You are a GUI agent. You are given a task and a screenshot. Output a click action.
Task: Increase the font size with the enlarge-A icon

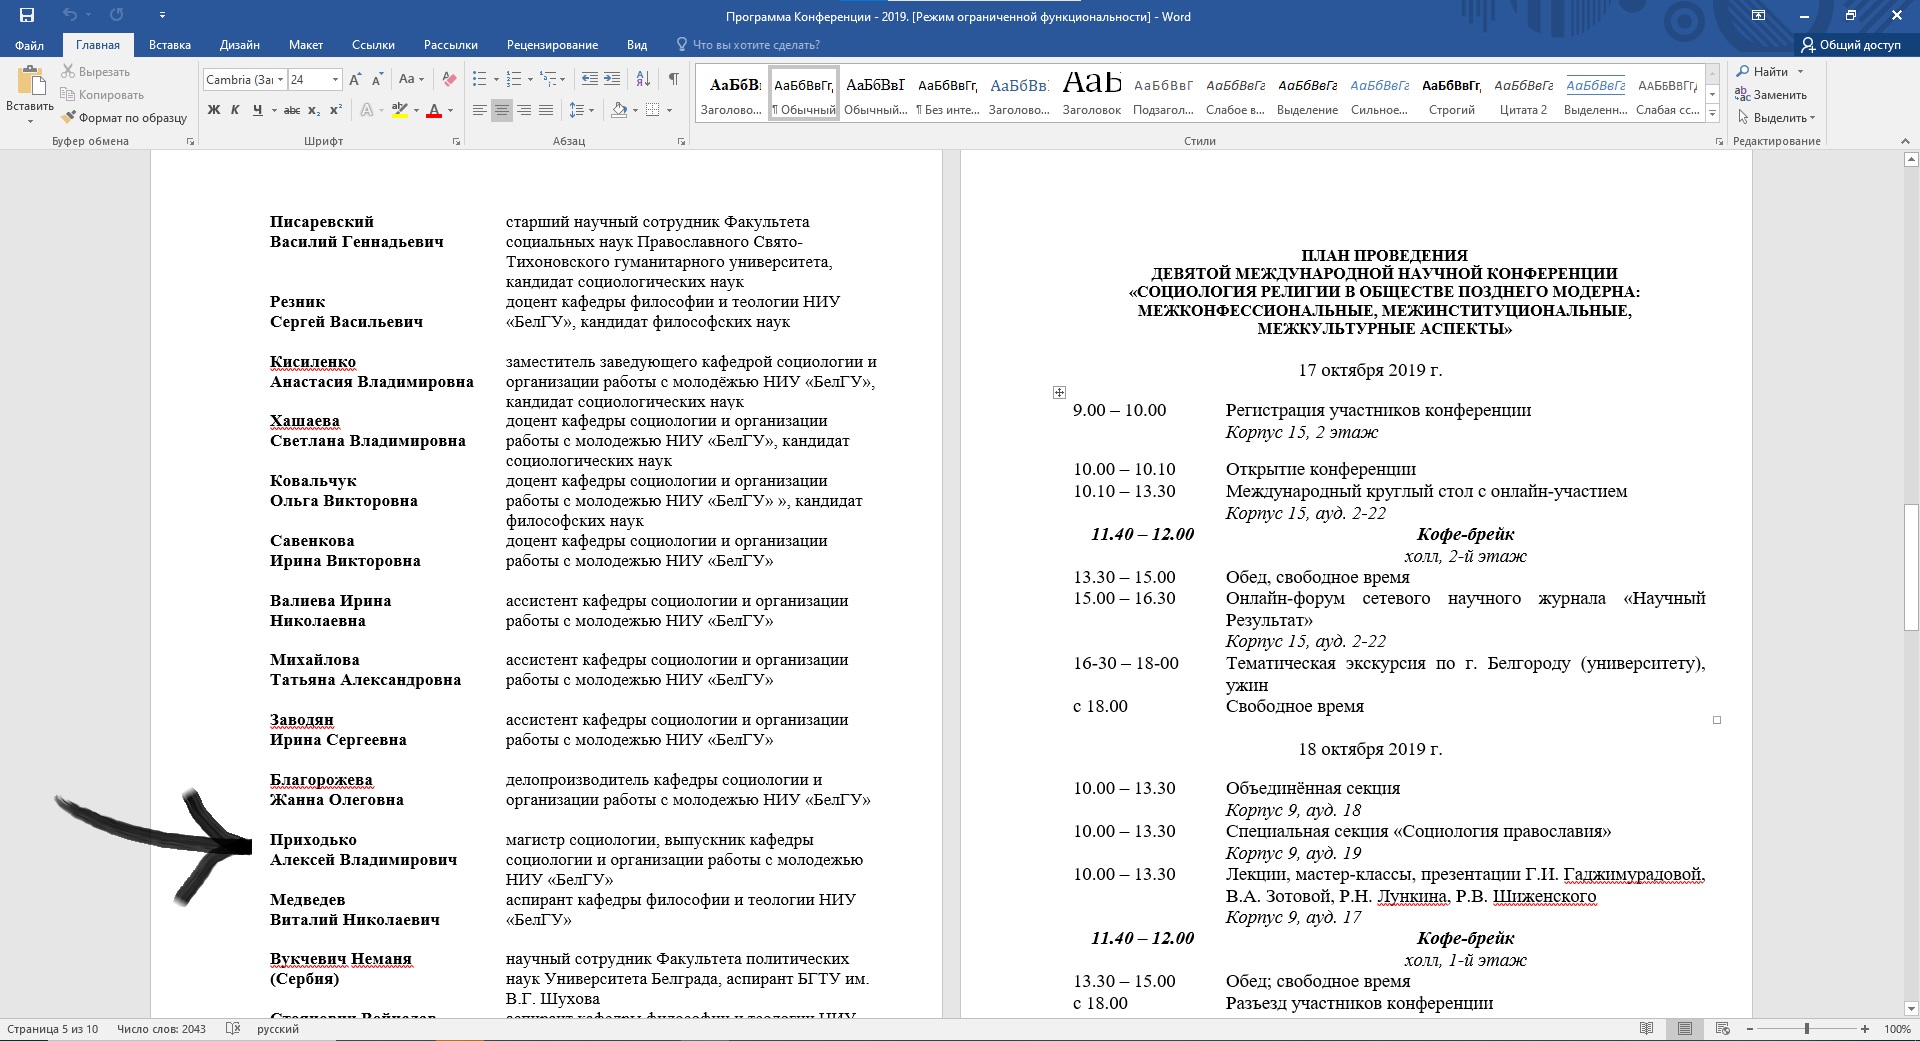pyautogui.click(x=356, y=80)
